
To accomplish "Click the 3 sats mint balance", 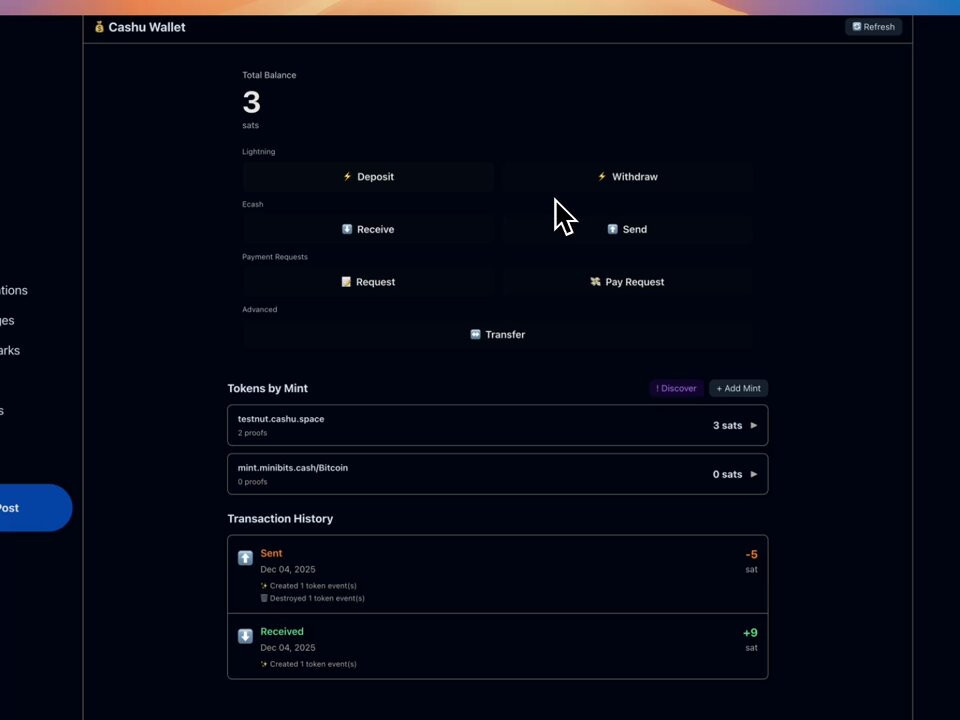I will tap(727, 426).
